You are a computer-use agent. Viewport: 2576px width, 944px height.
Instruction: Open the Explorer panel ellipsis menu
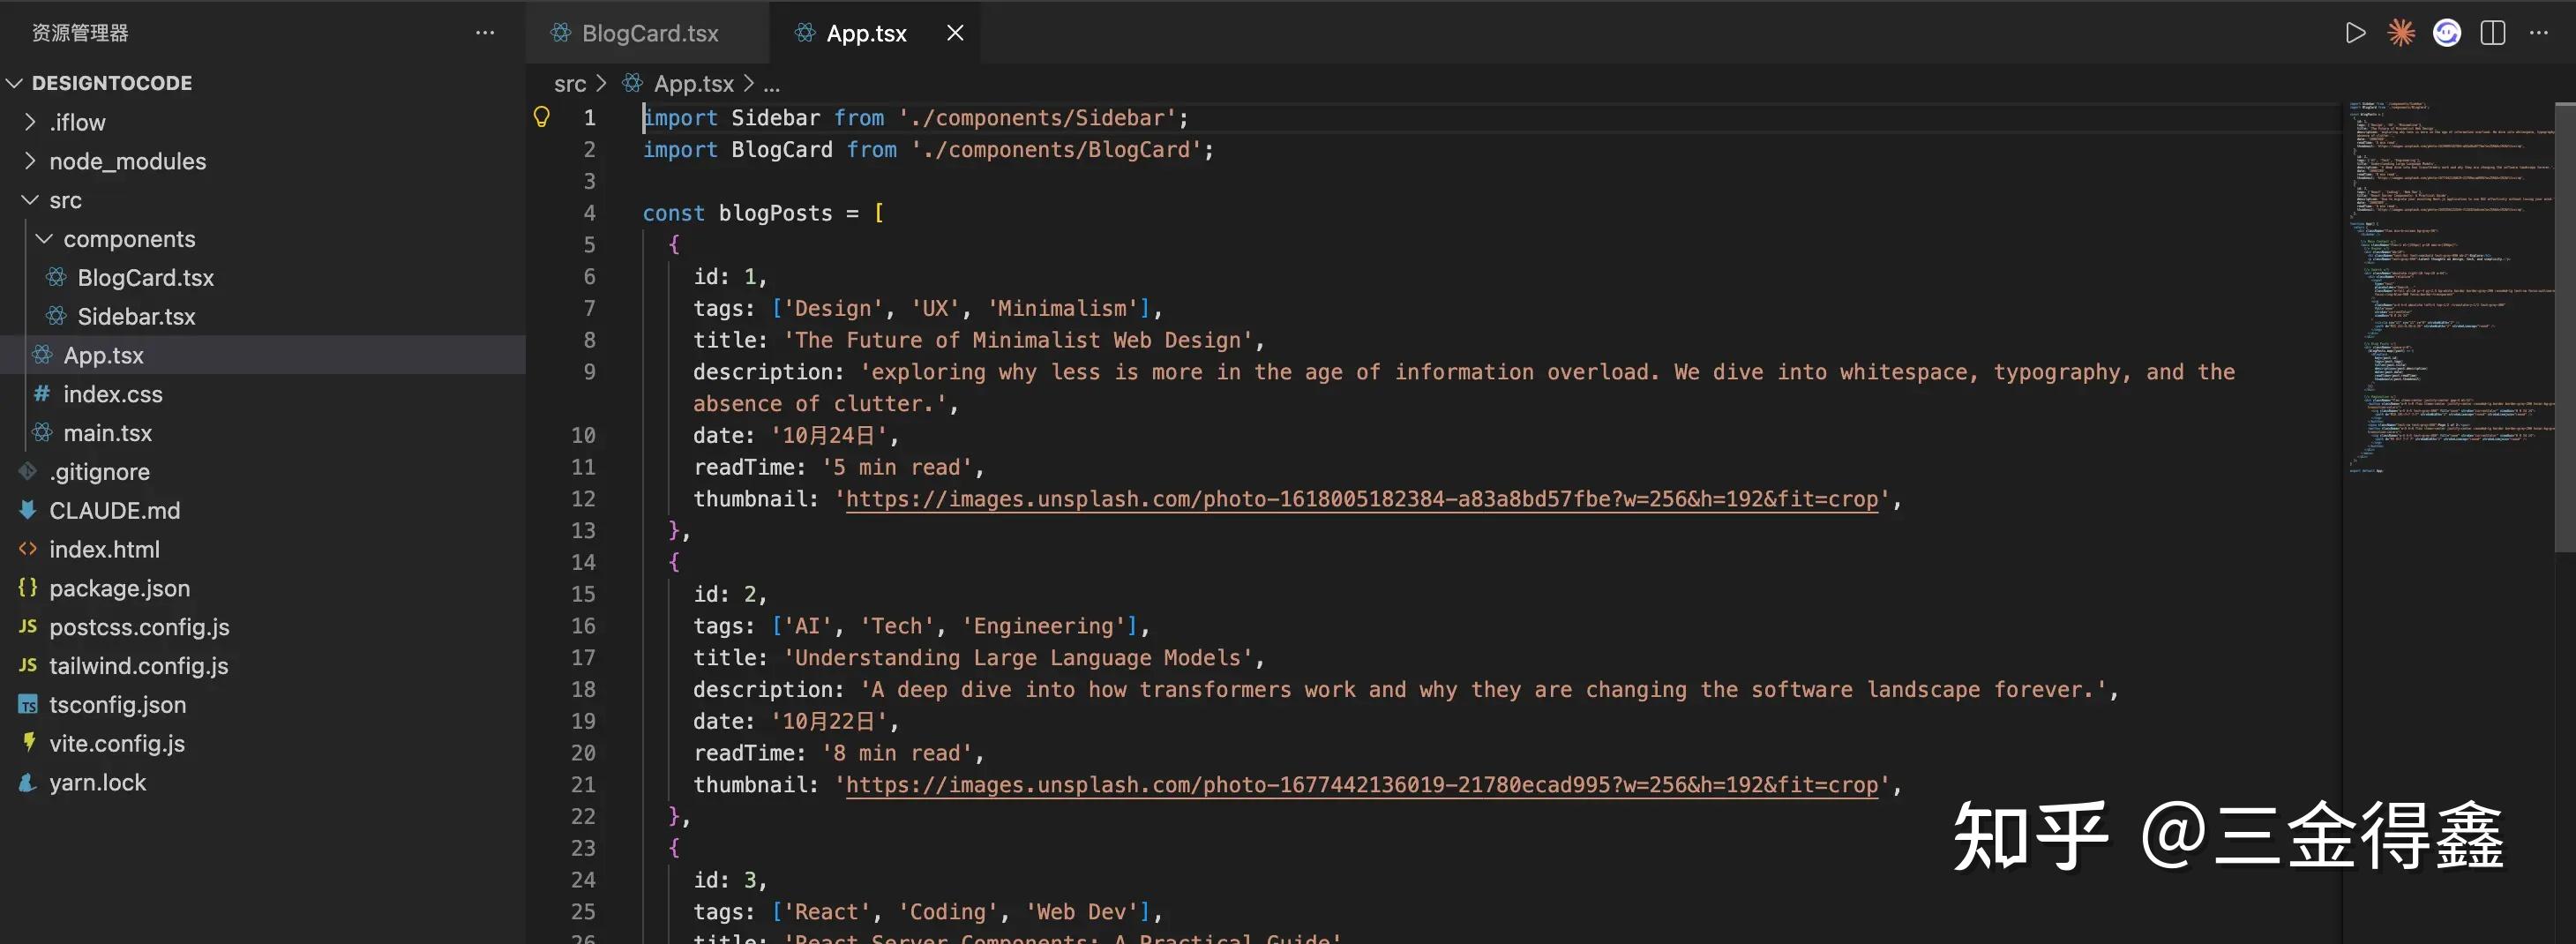click(485, 33)
